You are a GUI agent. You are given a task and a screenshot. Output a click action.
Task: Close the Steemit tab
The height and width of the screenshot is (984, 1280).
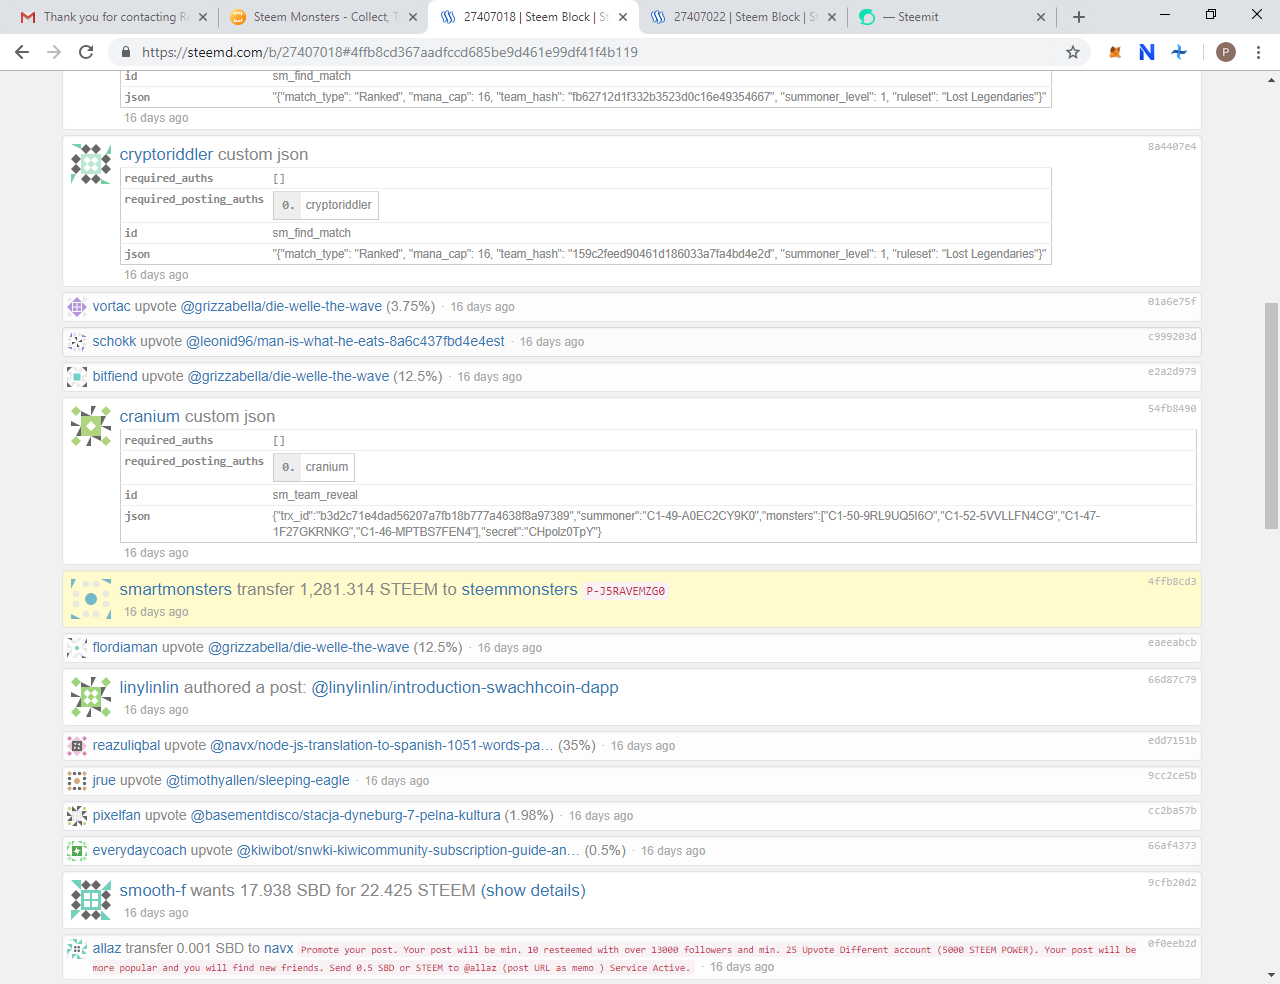coord(1041,17)
